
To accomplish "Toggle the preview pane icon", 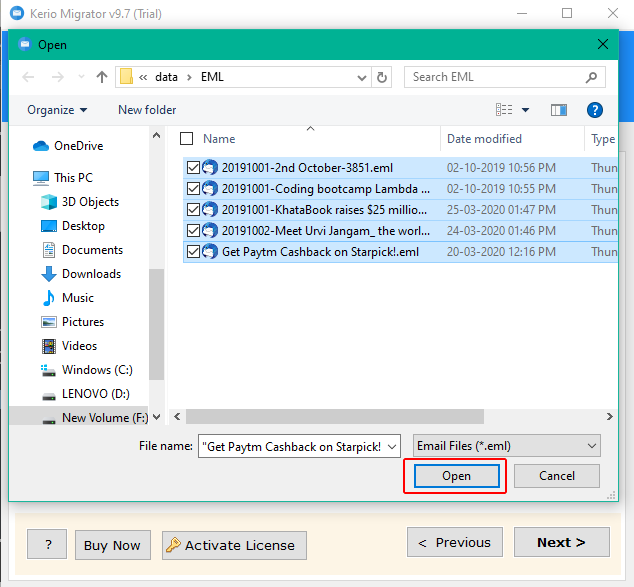I will pos(558,110).
